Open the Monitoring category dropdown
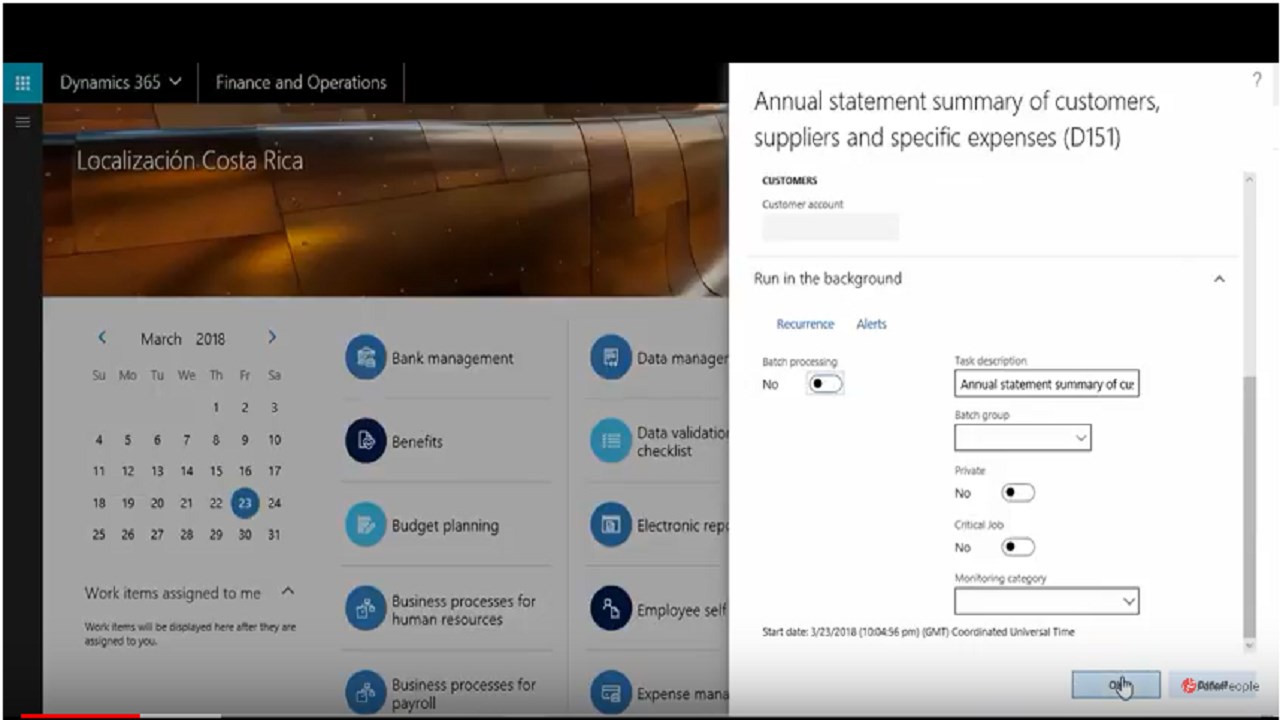Screen dimensions: 1280x720 [x=1046, y=601]
